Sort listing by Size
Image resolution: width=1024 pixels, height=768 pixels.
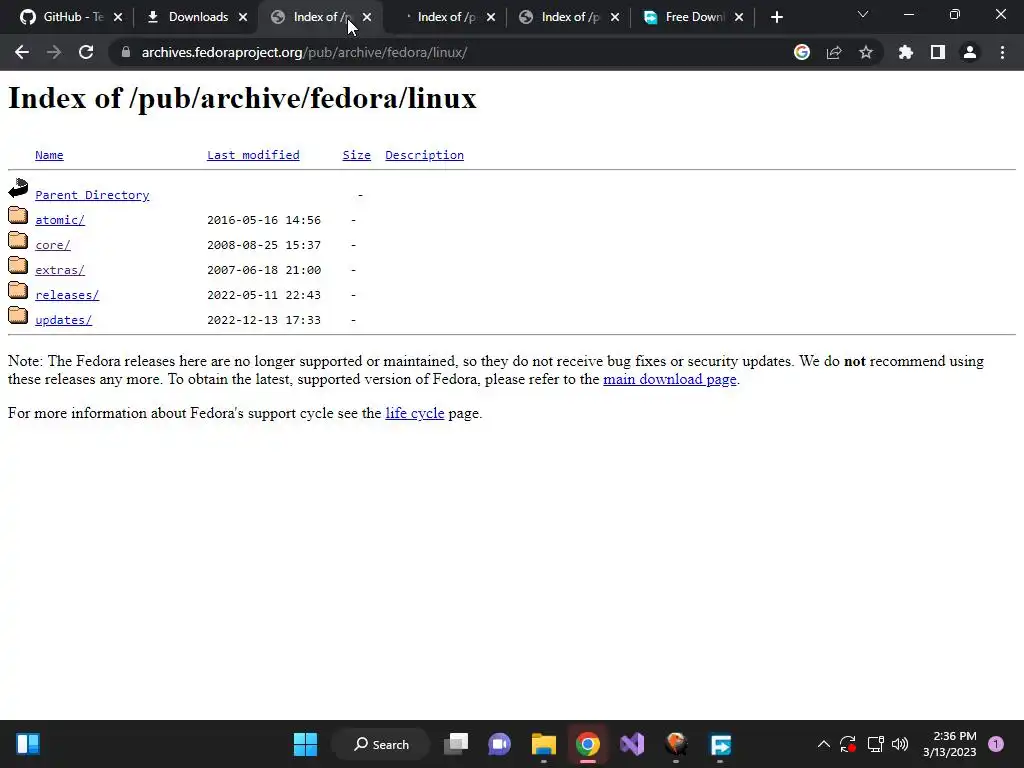pos(357,155)
